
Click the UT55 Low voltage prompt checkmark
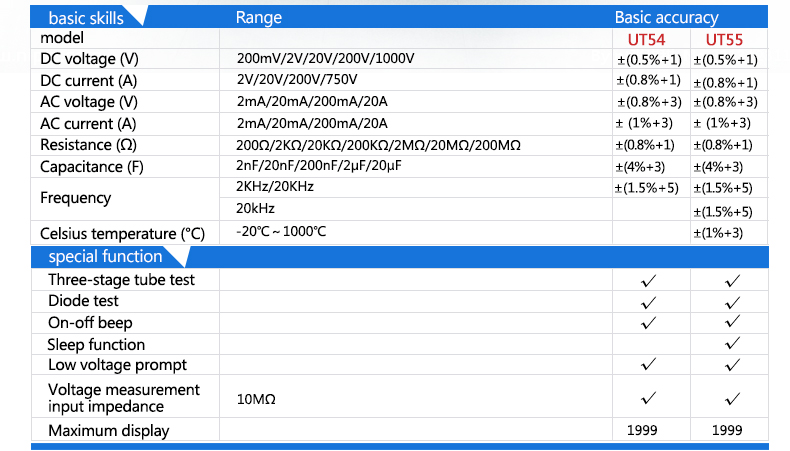(733, 364)
